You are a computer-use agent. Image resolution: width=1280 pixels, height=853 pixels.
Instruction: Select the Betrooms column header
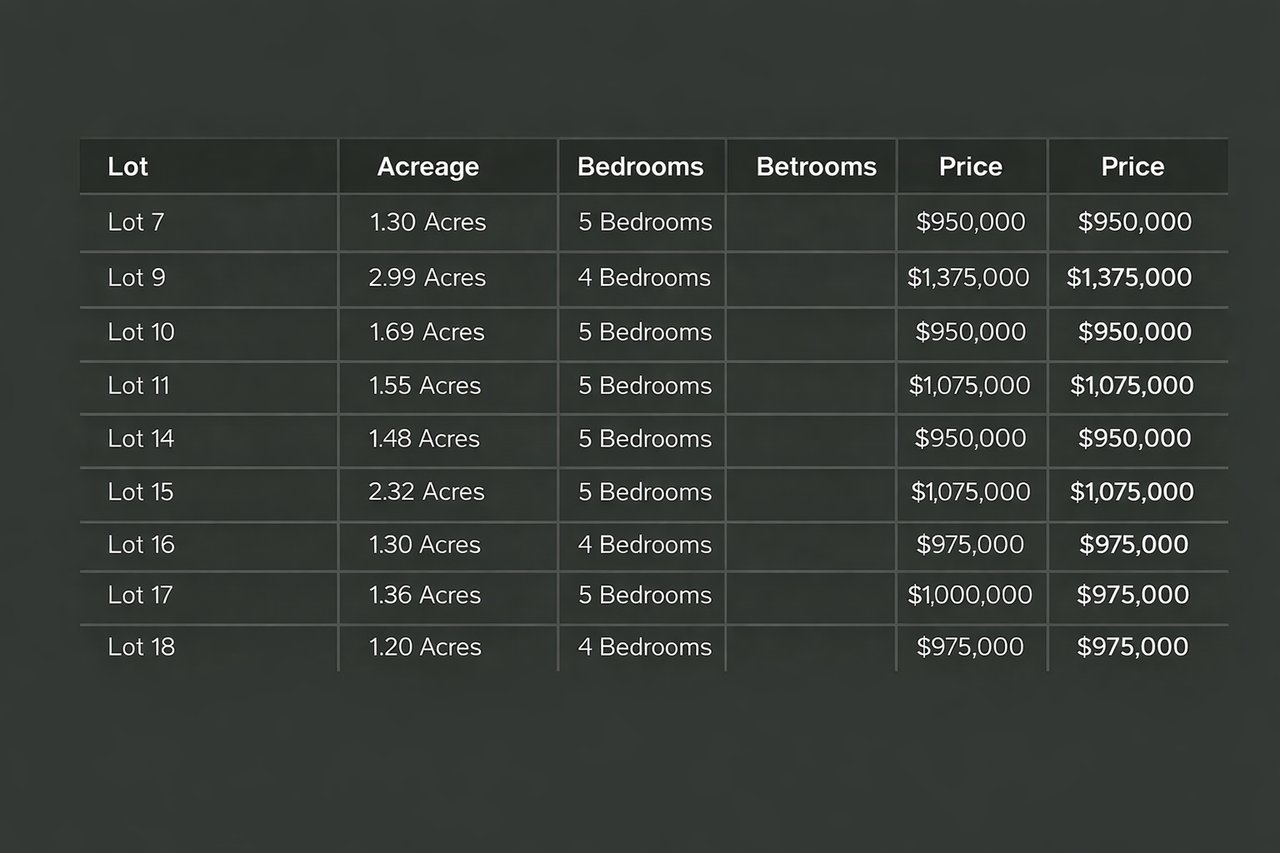click(816, 167)
